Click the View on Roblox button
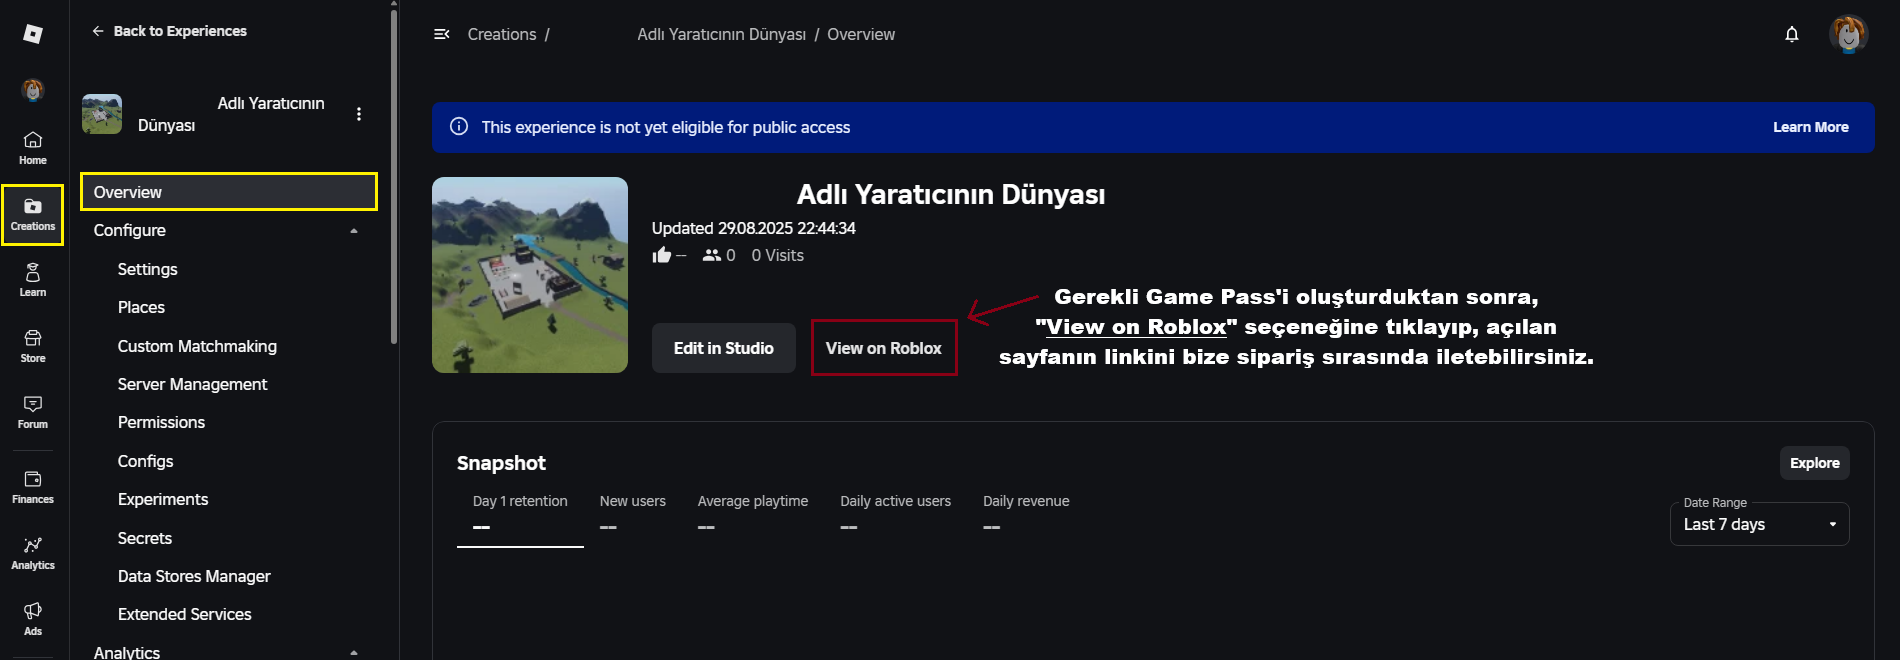Viewport: 1900px width, 660px height. [884, 348]
